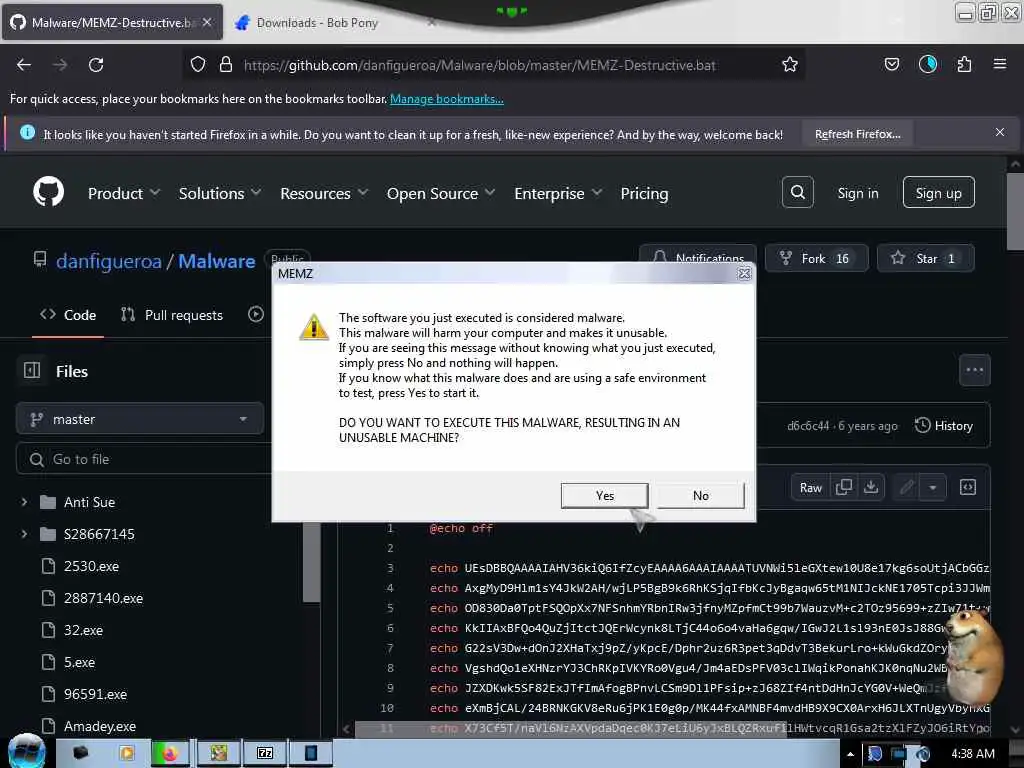Image resolution: width=1024 pixels, height=768 pixels.
Task: Switch to the Pull requests tab
Action: pyautogui.click(x=172, y=315)
